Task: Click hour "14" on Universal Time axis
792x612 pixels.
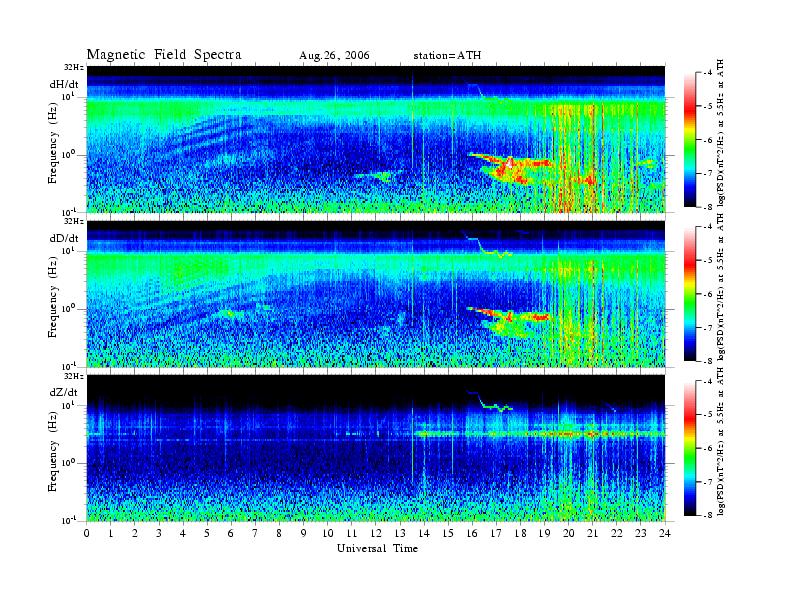Action: [x=424, y=533]
